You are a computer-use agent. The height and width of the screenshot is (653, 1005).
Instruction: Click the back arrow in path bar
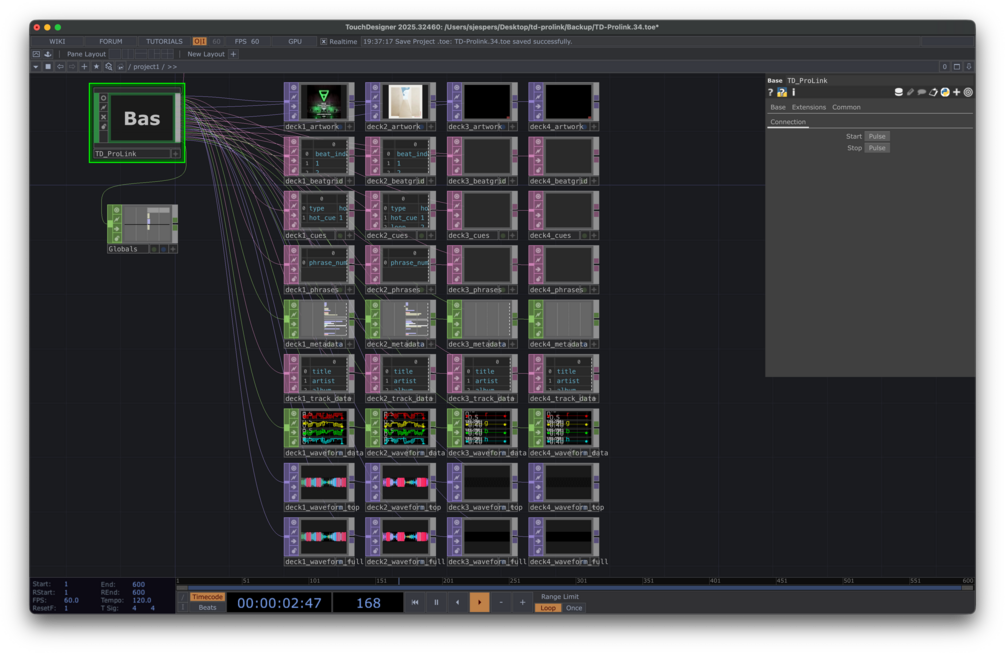point(60,67)
